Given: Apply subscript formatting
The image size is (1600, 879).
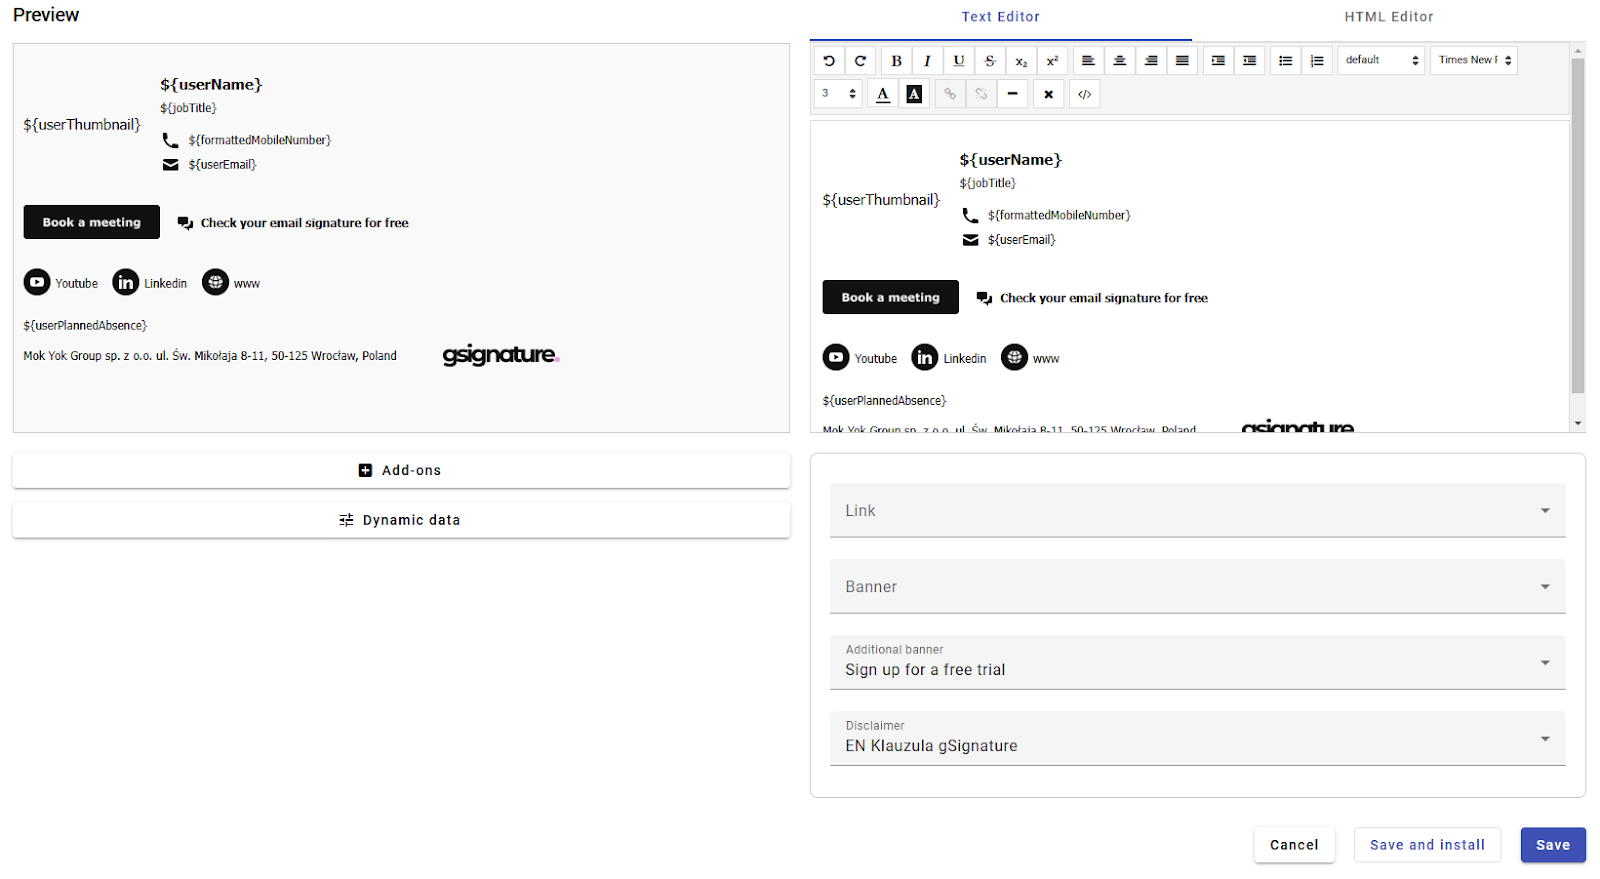Looking at the screenshot, I should pyautogui.click(x=1021, y=61).
